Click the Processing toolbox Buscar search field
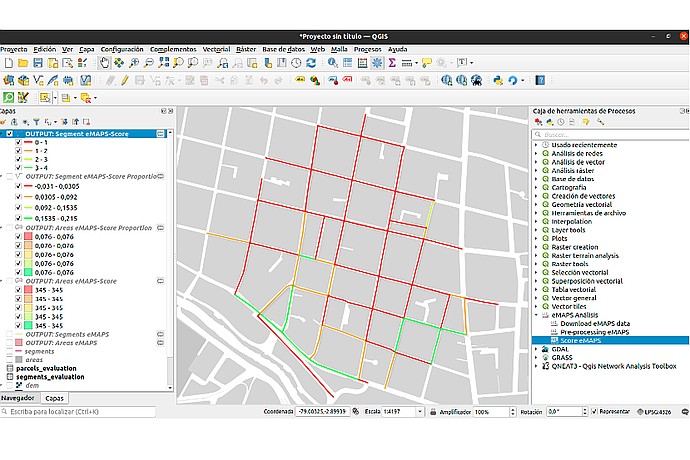 click(x=610, y=135)
